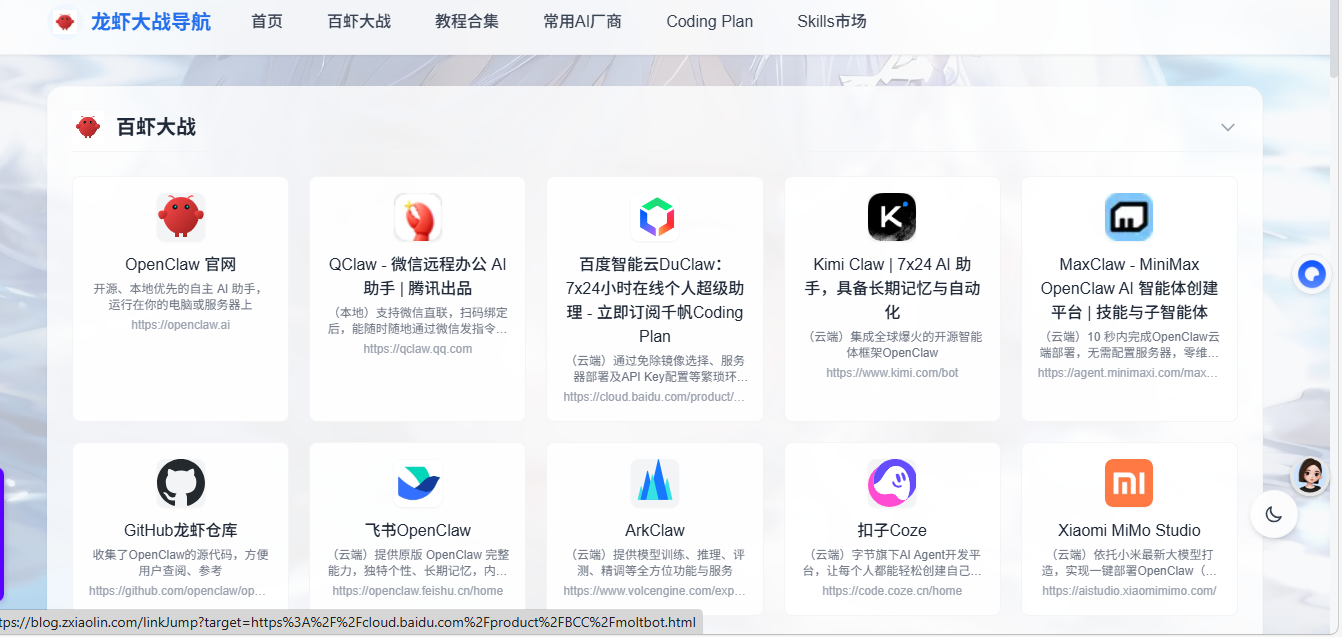This screenshot has height=637, width=1342.
Task: Toggle dark mode with moon button
Action: (x=1273, y=514)
